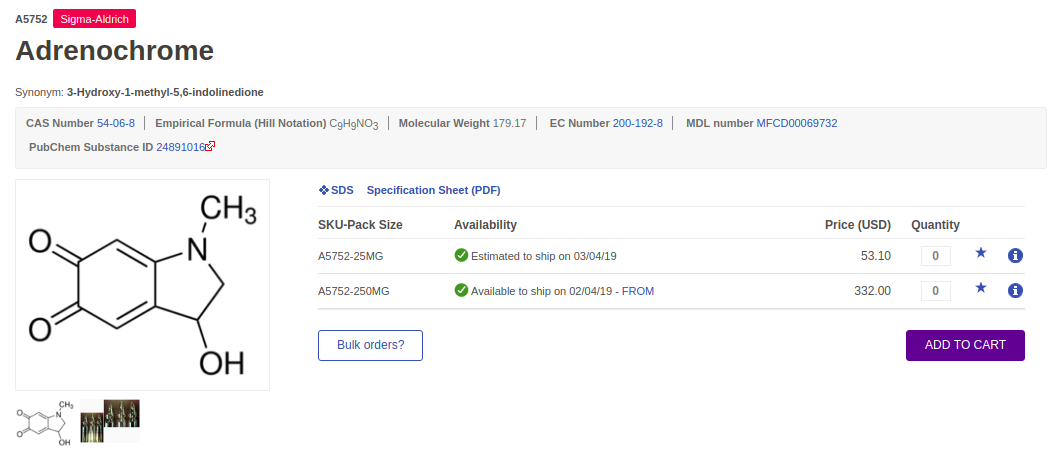
Task: Open the Specification Sheet (PDF) link
Action: click(x=433, y=190)
